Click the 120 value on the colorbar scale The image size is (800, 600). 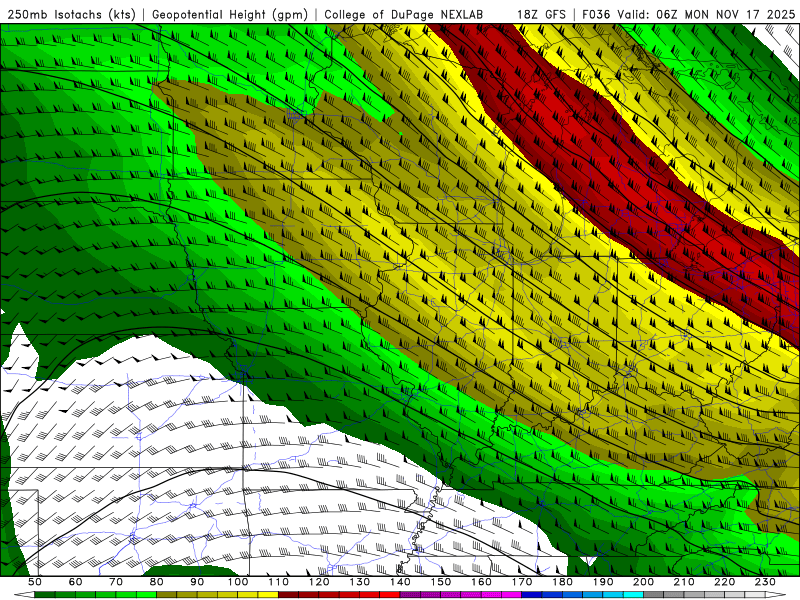319,582
